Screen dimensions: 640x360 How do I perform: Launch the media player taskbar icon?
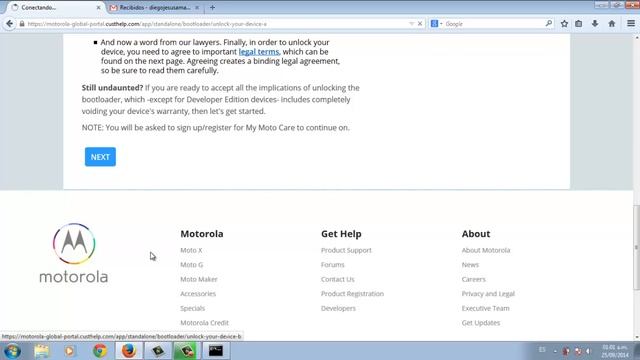69,351
